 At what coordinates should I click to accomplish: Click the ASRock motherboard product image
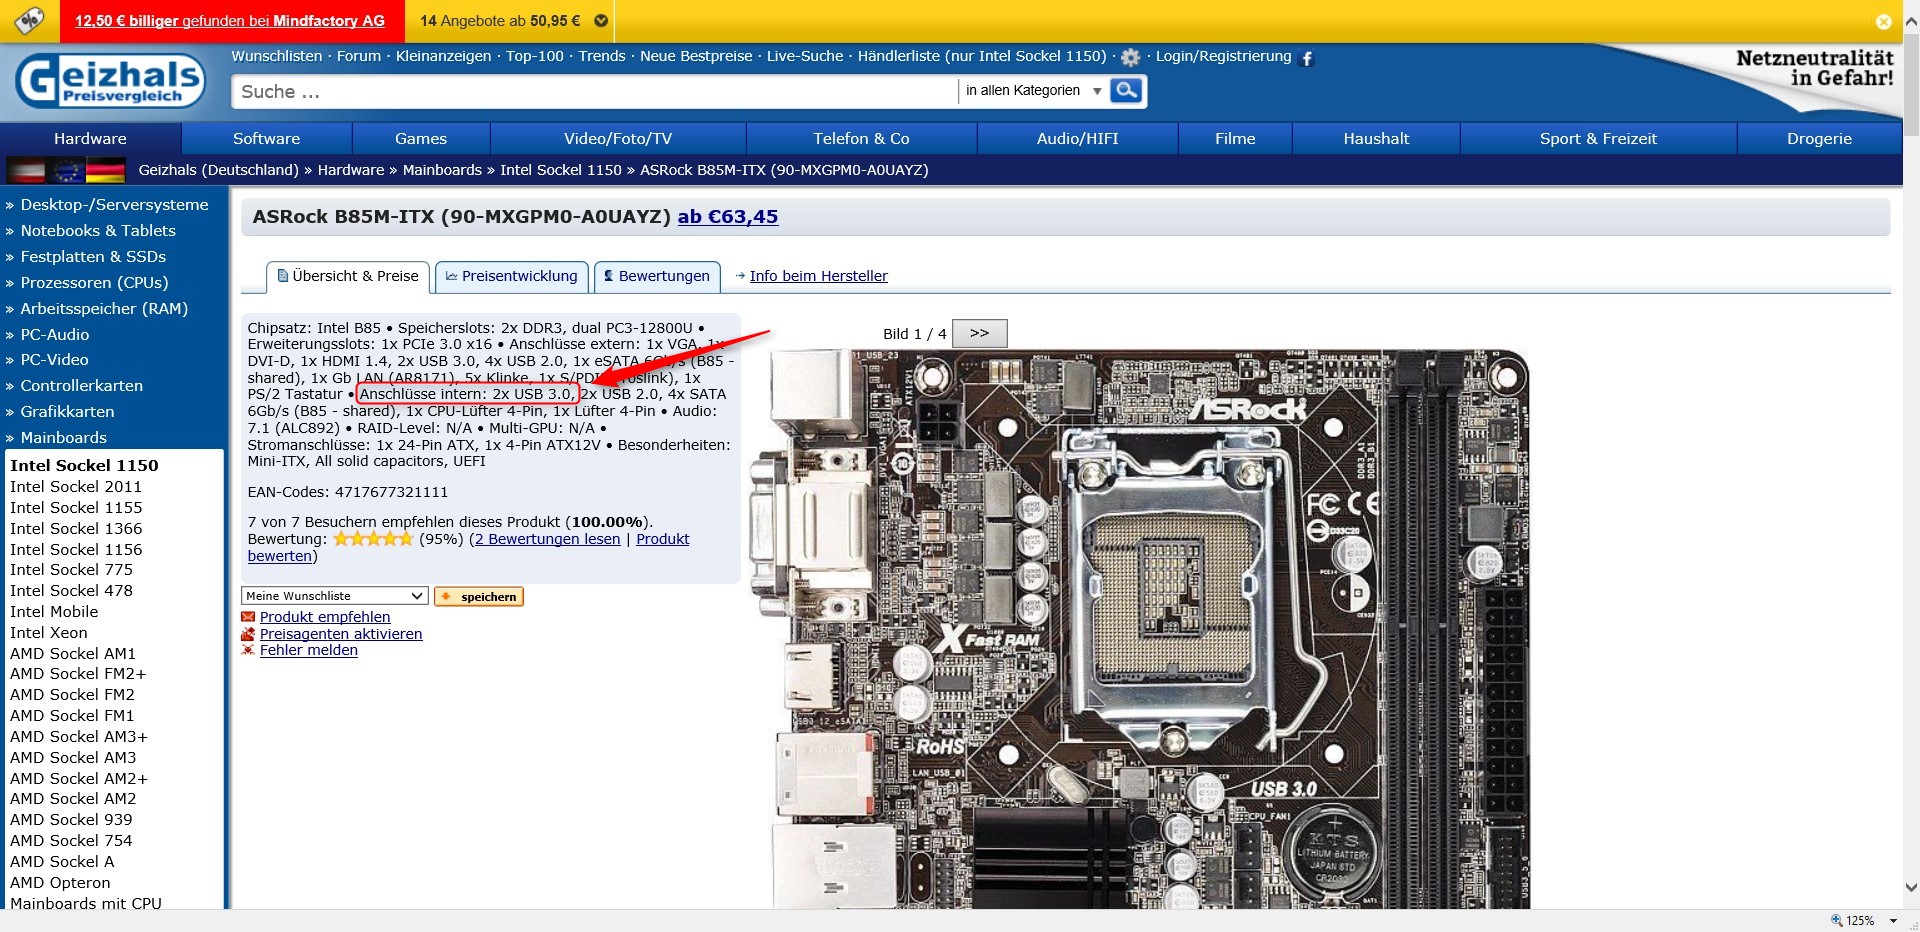click(x=1140, y=628)
